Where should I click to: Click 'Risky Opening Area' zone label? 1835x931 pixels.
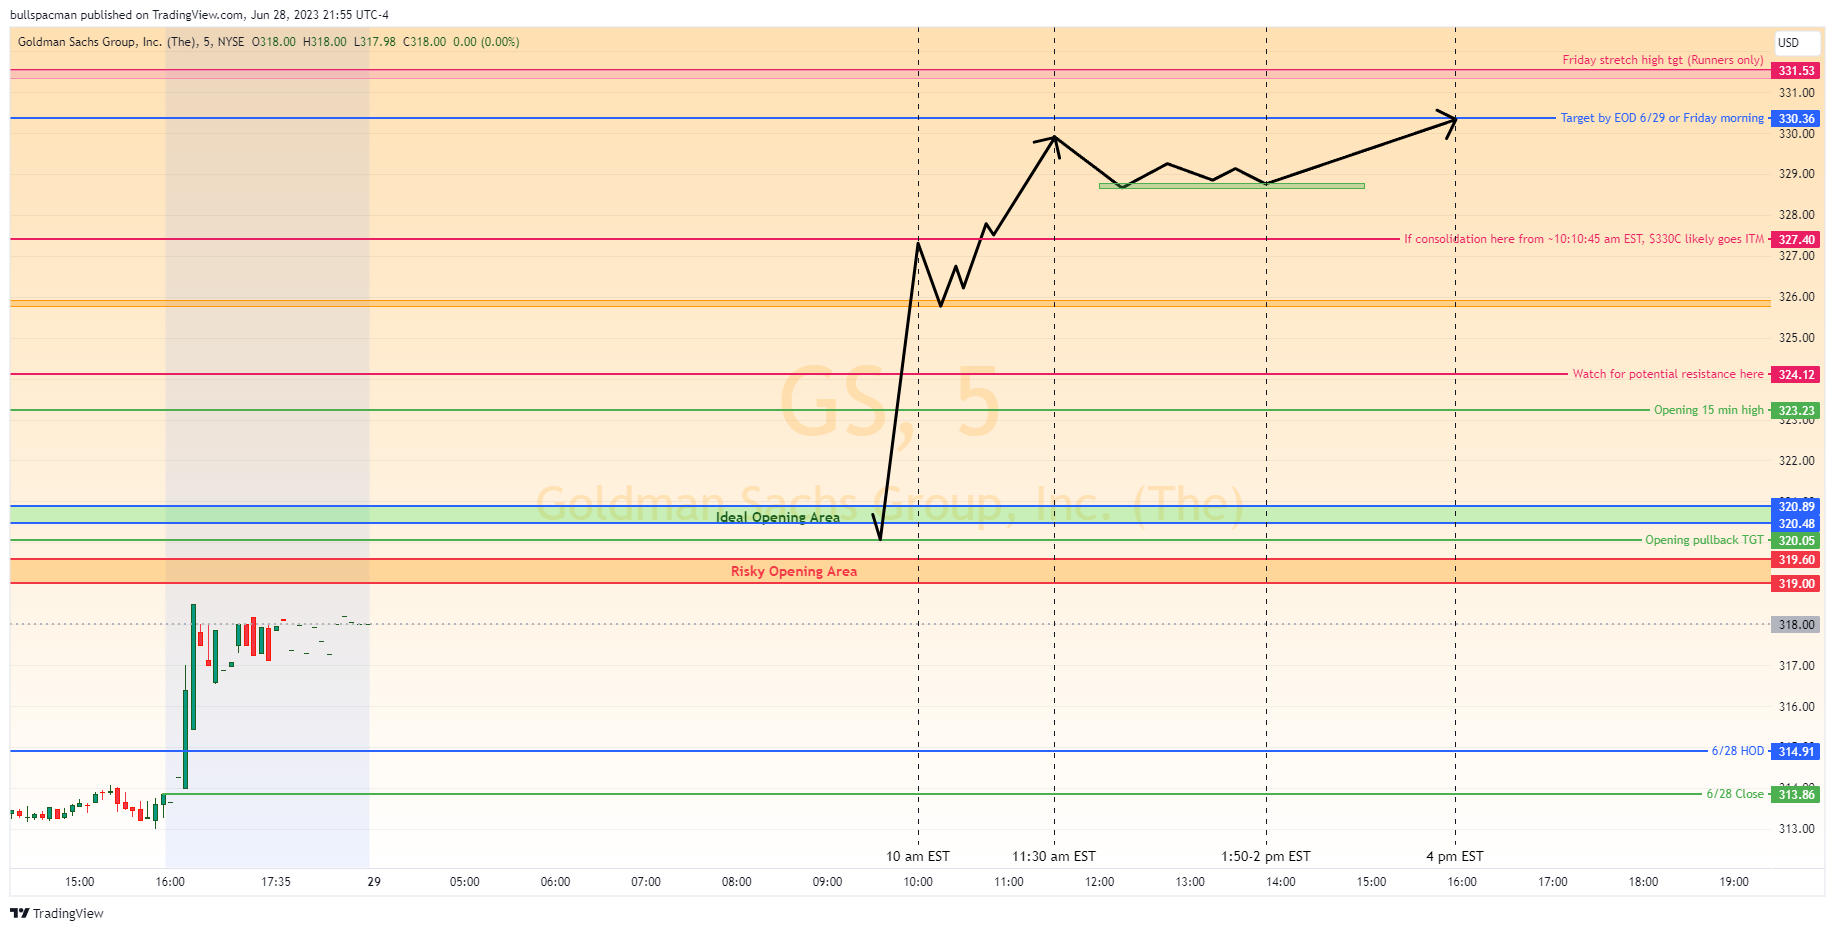coord(793,571)
